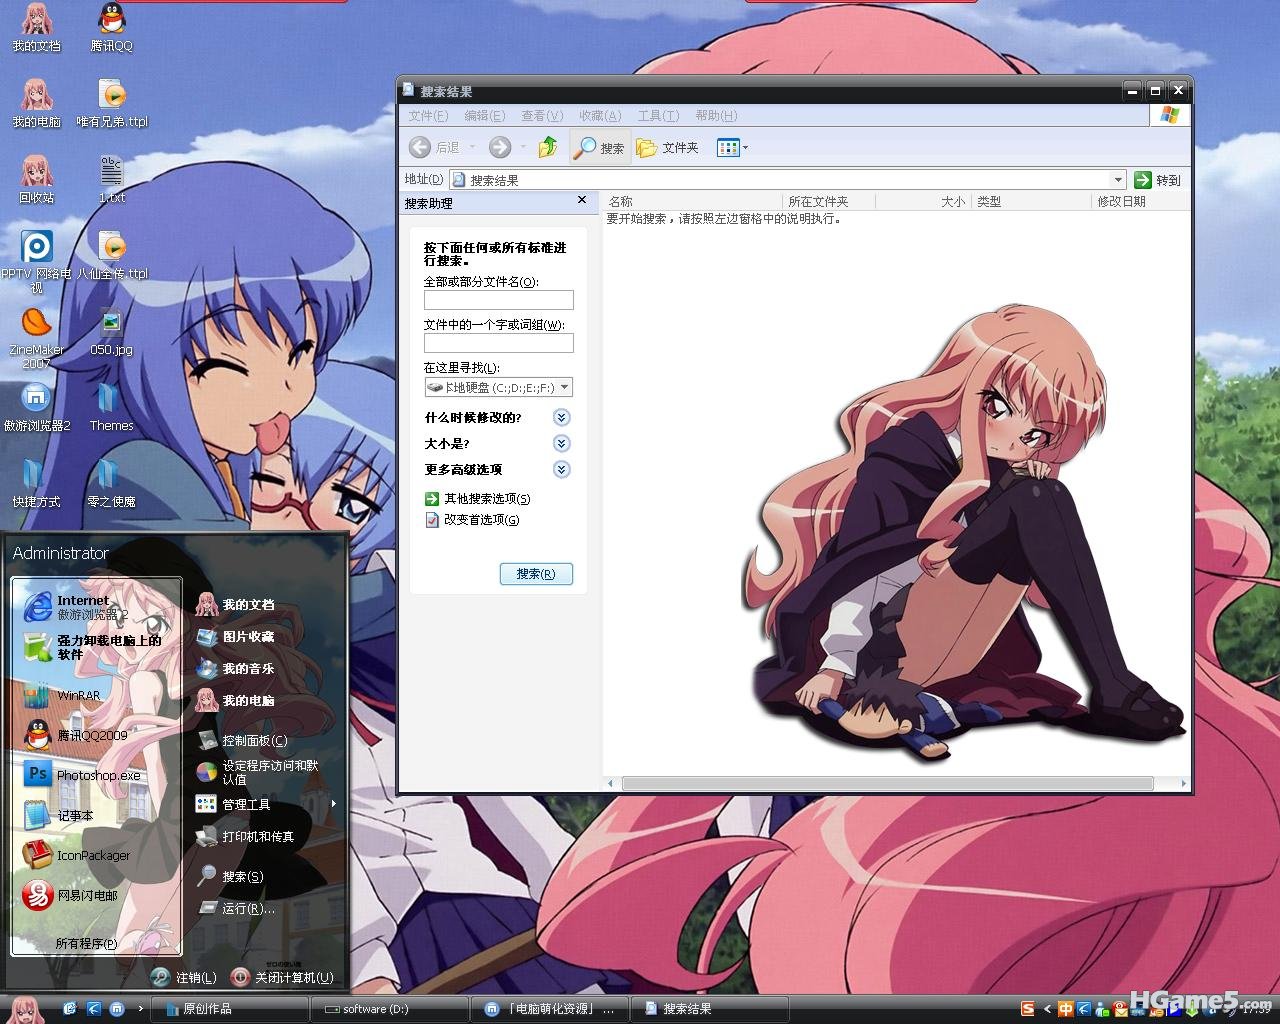
Task: Select the Themes folder on desktop
Action: [111, 408]
